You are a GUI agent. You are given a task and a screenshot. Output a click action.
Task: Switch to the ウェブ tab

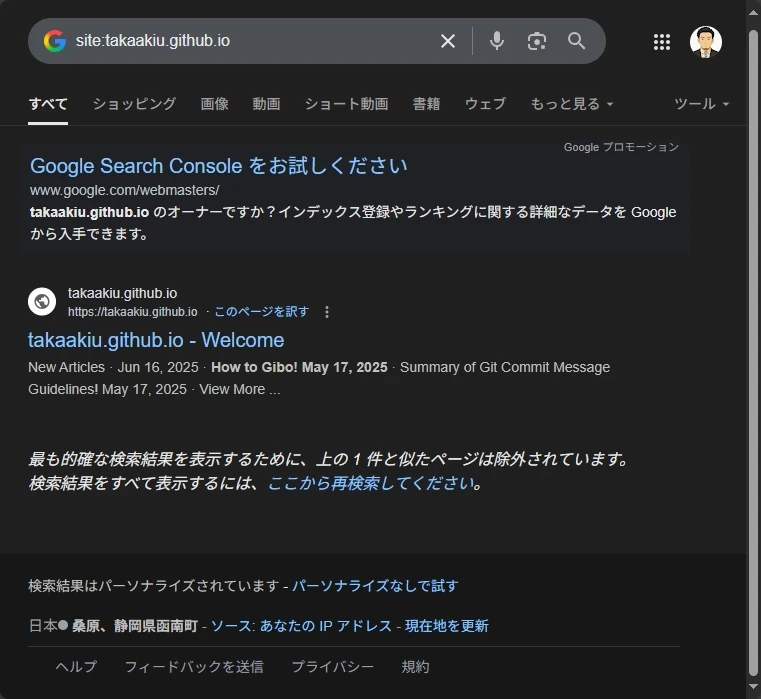(485, 104)
